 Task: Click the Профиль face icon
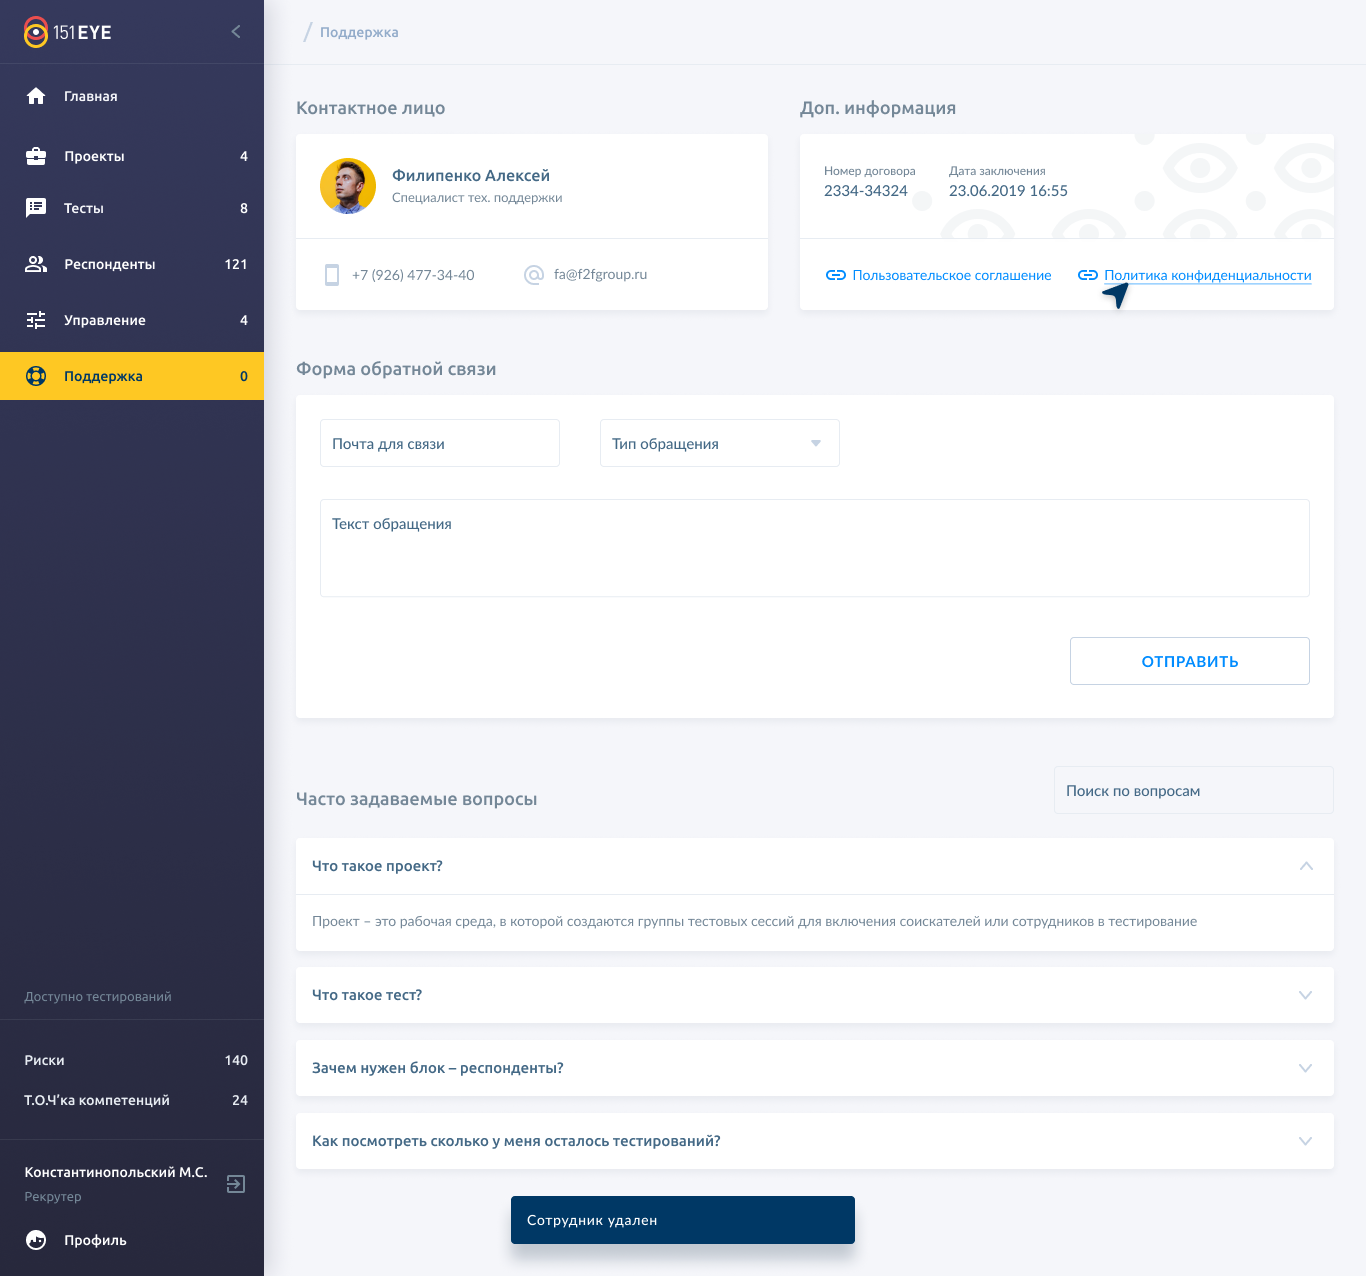point(36,1240)
